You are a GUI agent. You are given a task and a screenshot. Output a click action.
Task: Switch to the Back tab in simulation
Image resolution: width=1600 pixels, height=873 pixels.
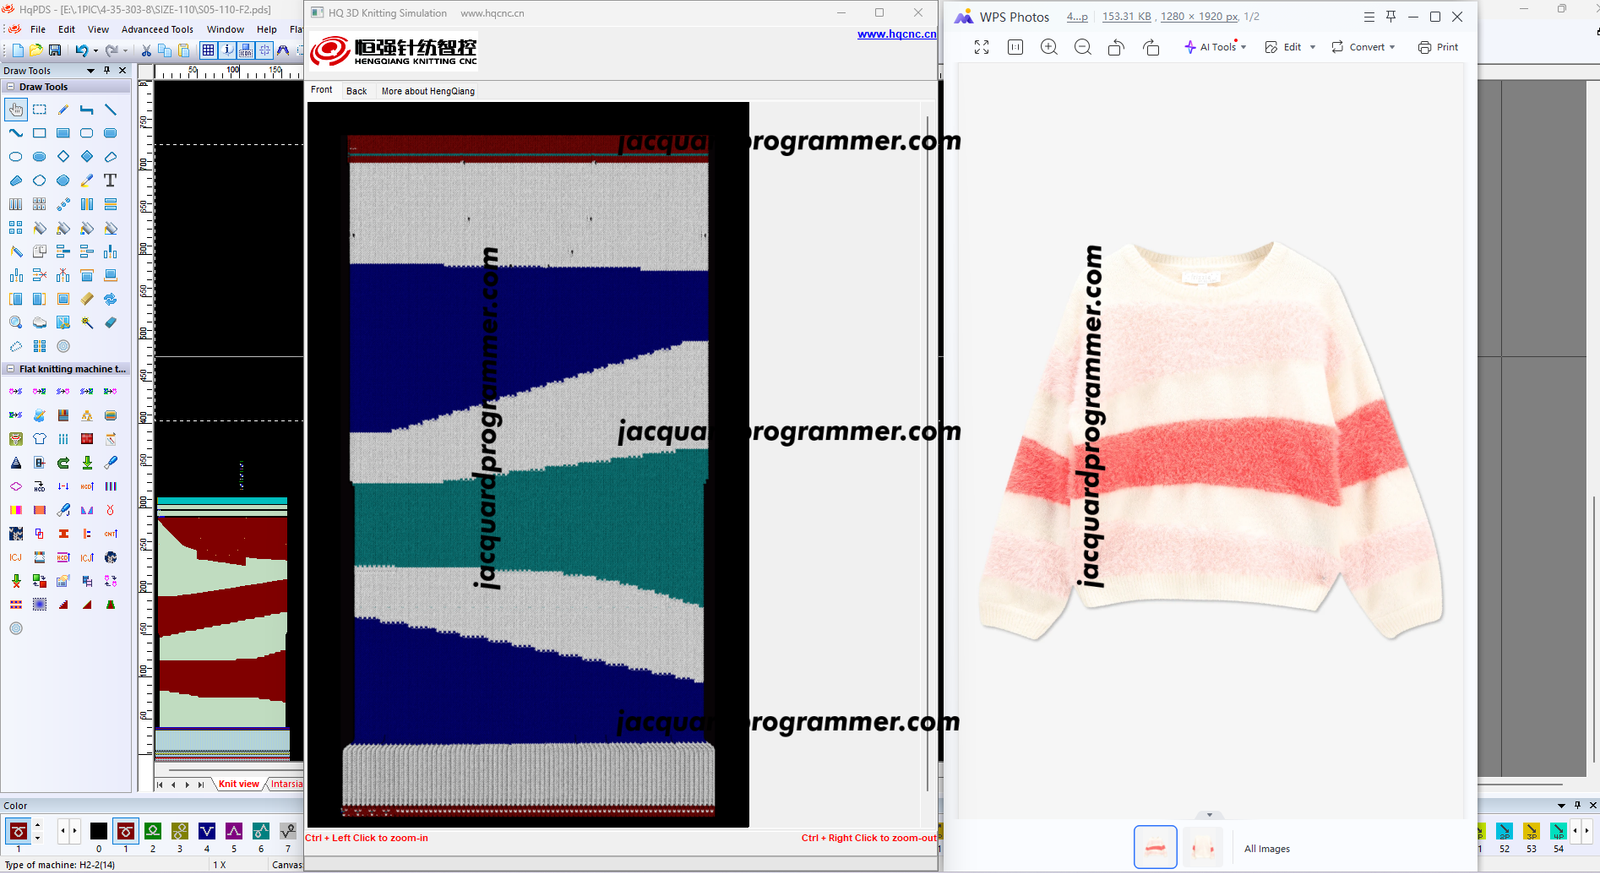[x=356, y=91]
